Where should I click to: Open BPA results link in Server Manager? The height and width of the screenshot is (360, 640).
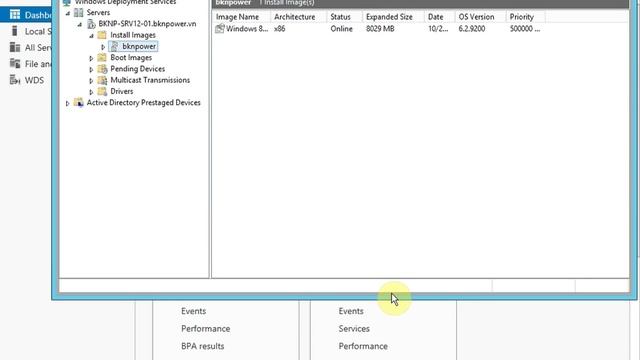[202, 346]
